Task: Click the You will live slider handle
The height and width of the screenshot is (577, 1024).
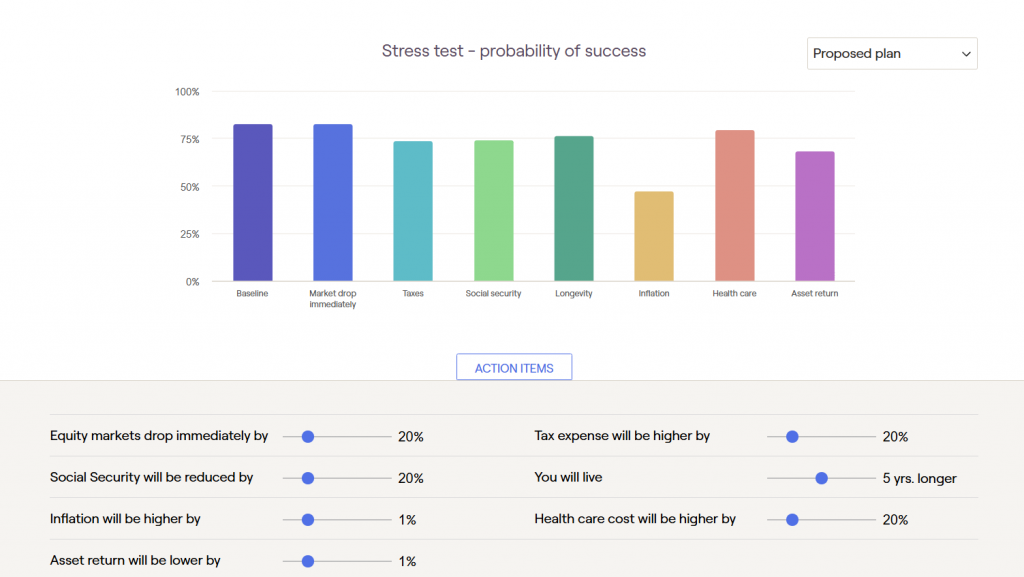Action: click(822, 478)
